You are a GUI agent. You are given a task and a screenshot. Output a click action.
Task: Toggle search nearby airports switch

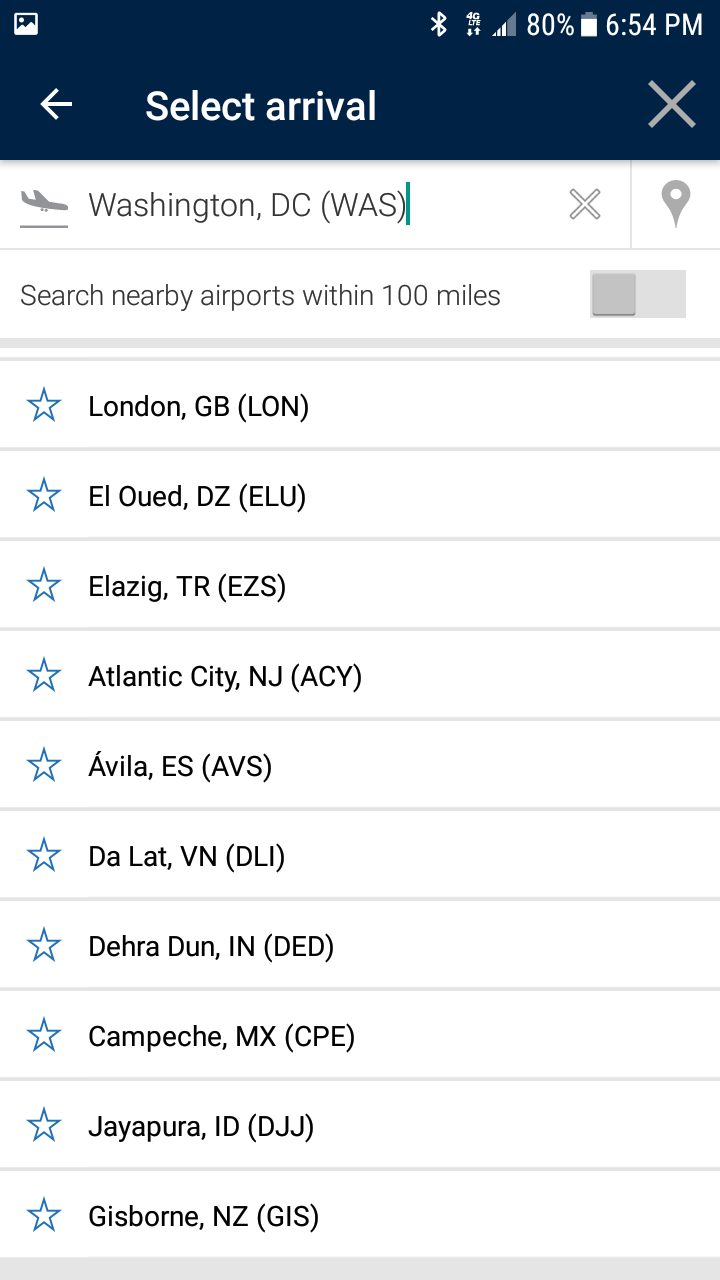pos(638,294)
